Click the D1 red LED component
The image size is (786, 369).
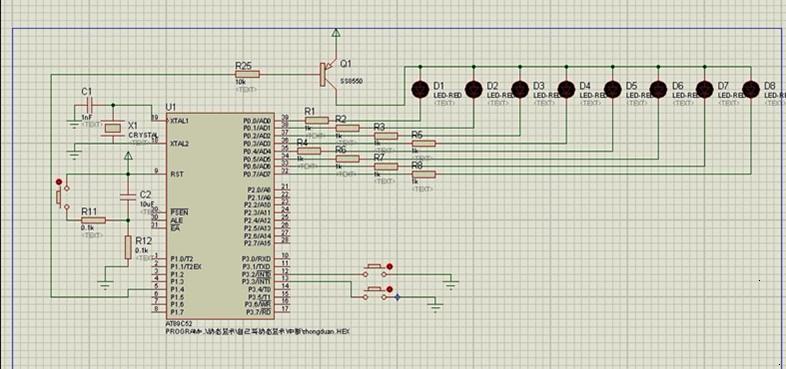[420, 89]
